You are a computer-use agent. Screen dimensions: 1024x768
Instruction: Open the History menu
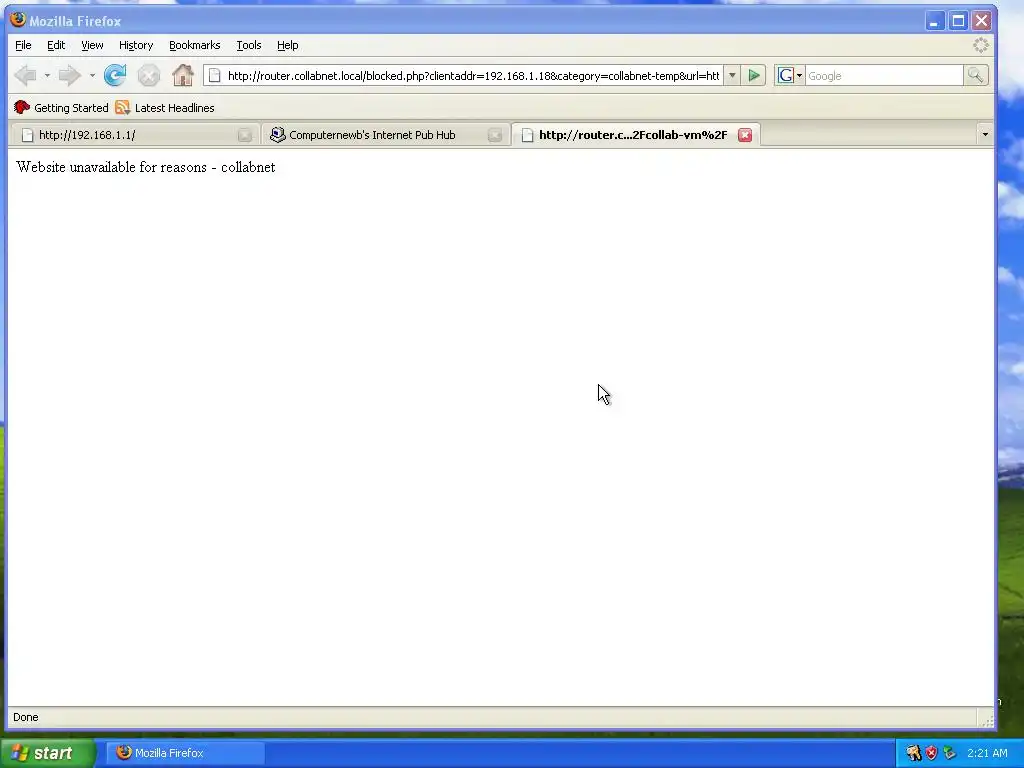point(136,45)
